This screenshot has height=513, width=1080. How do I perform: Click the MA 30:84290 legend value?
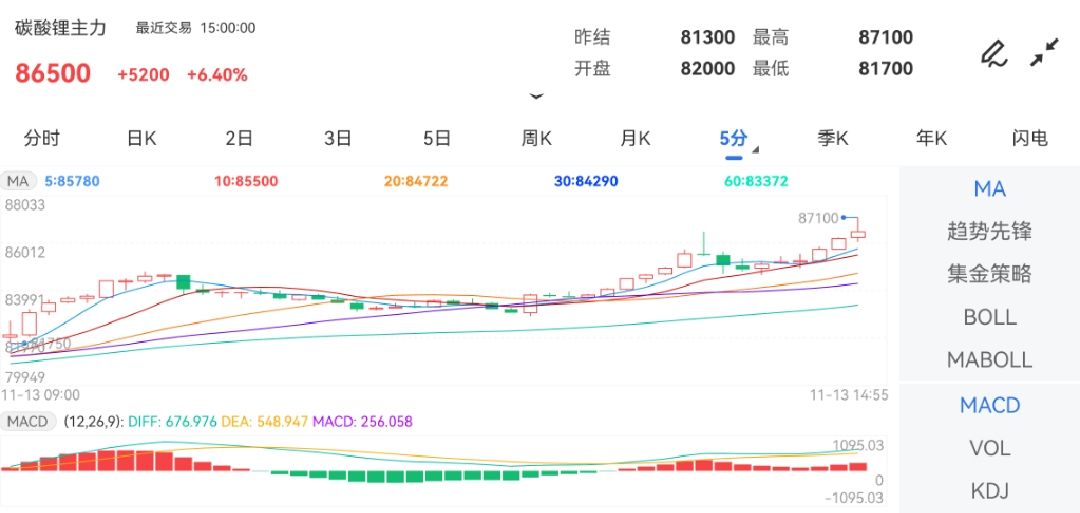coord(586,182)
